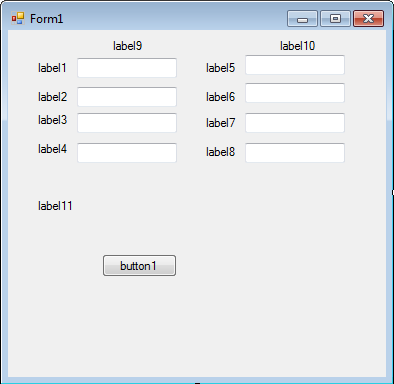This screenshot has width=394, height=384.
Task: Focus the text box next to label7
Action: (295, 123)
